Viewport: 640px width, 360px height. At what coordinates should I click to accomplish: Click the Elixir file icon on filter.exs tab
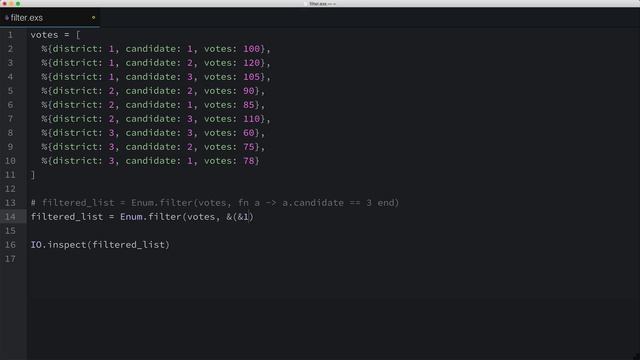click(x=7, y=18)
